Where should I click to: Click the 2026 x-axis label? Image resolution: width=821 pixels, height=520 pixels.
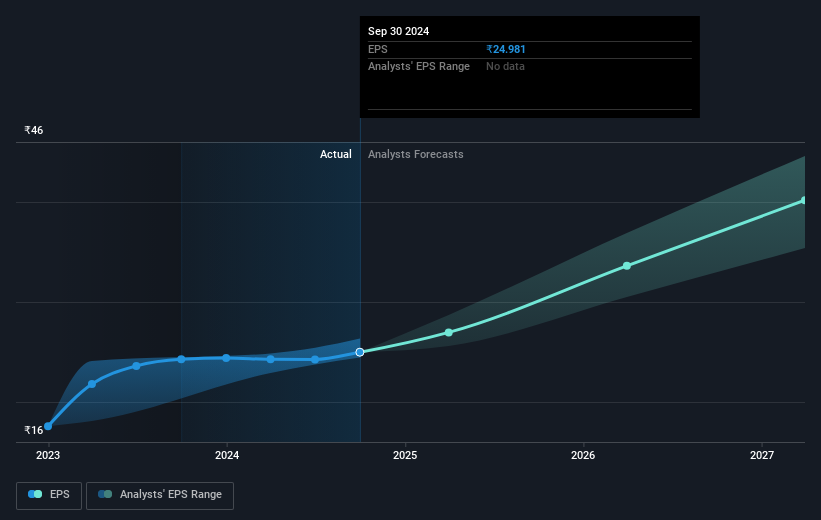click(583, 456)
